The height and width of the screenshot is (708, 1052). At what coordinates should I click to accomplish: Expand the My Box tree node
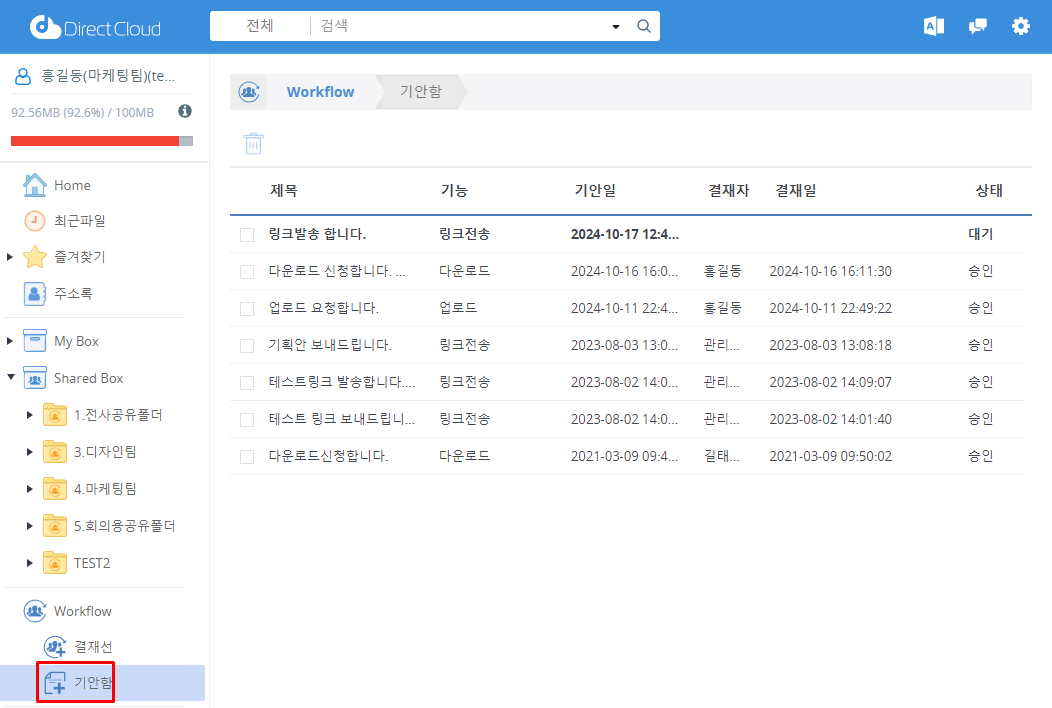[10, 342]
